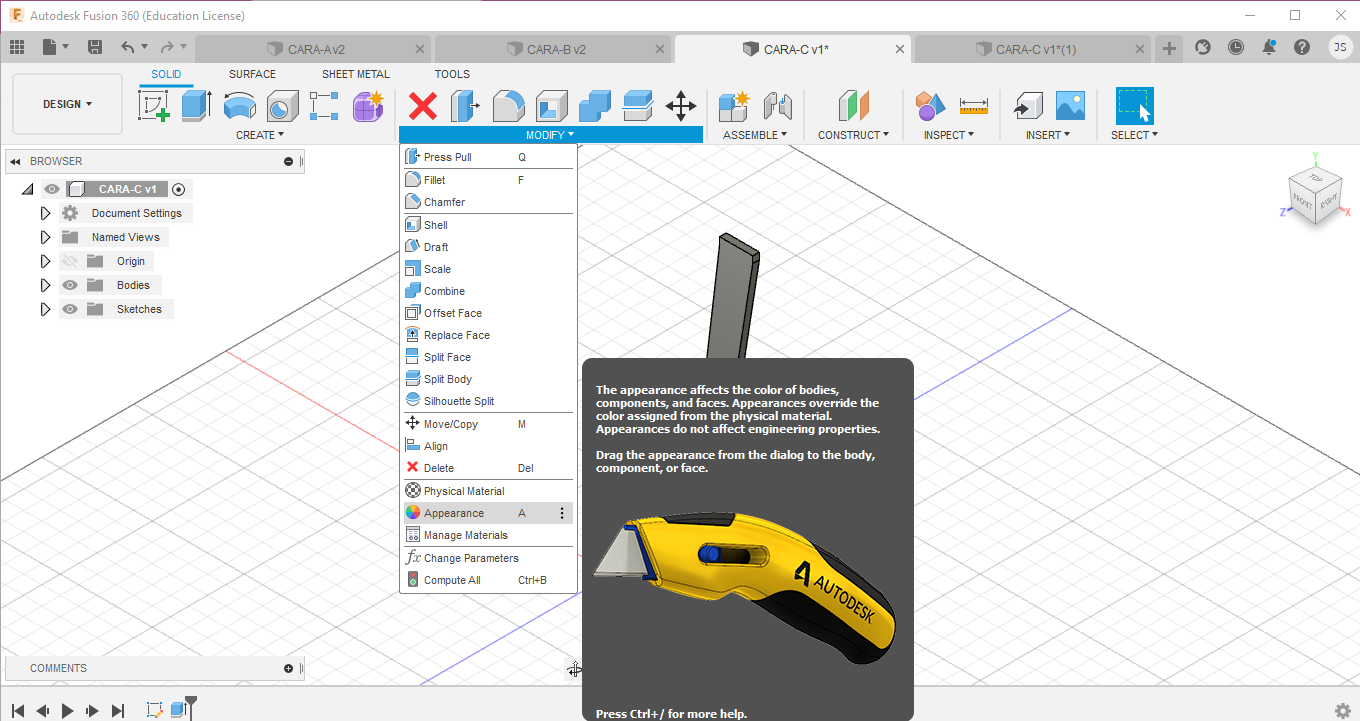
Task: Toggle visibility of CARA-C v1 component
Action: coord(52,189)
